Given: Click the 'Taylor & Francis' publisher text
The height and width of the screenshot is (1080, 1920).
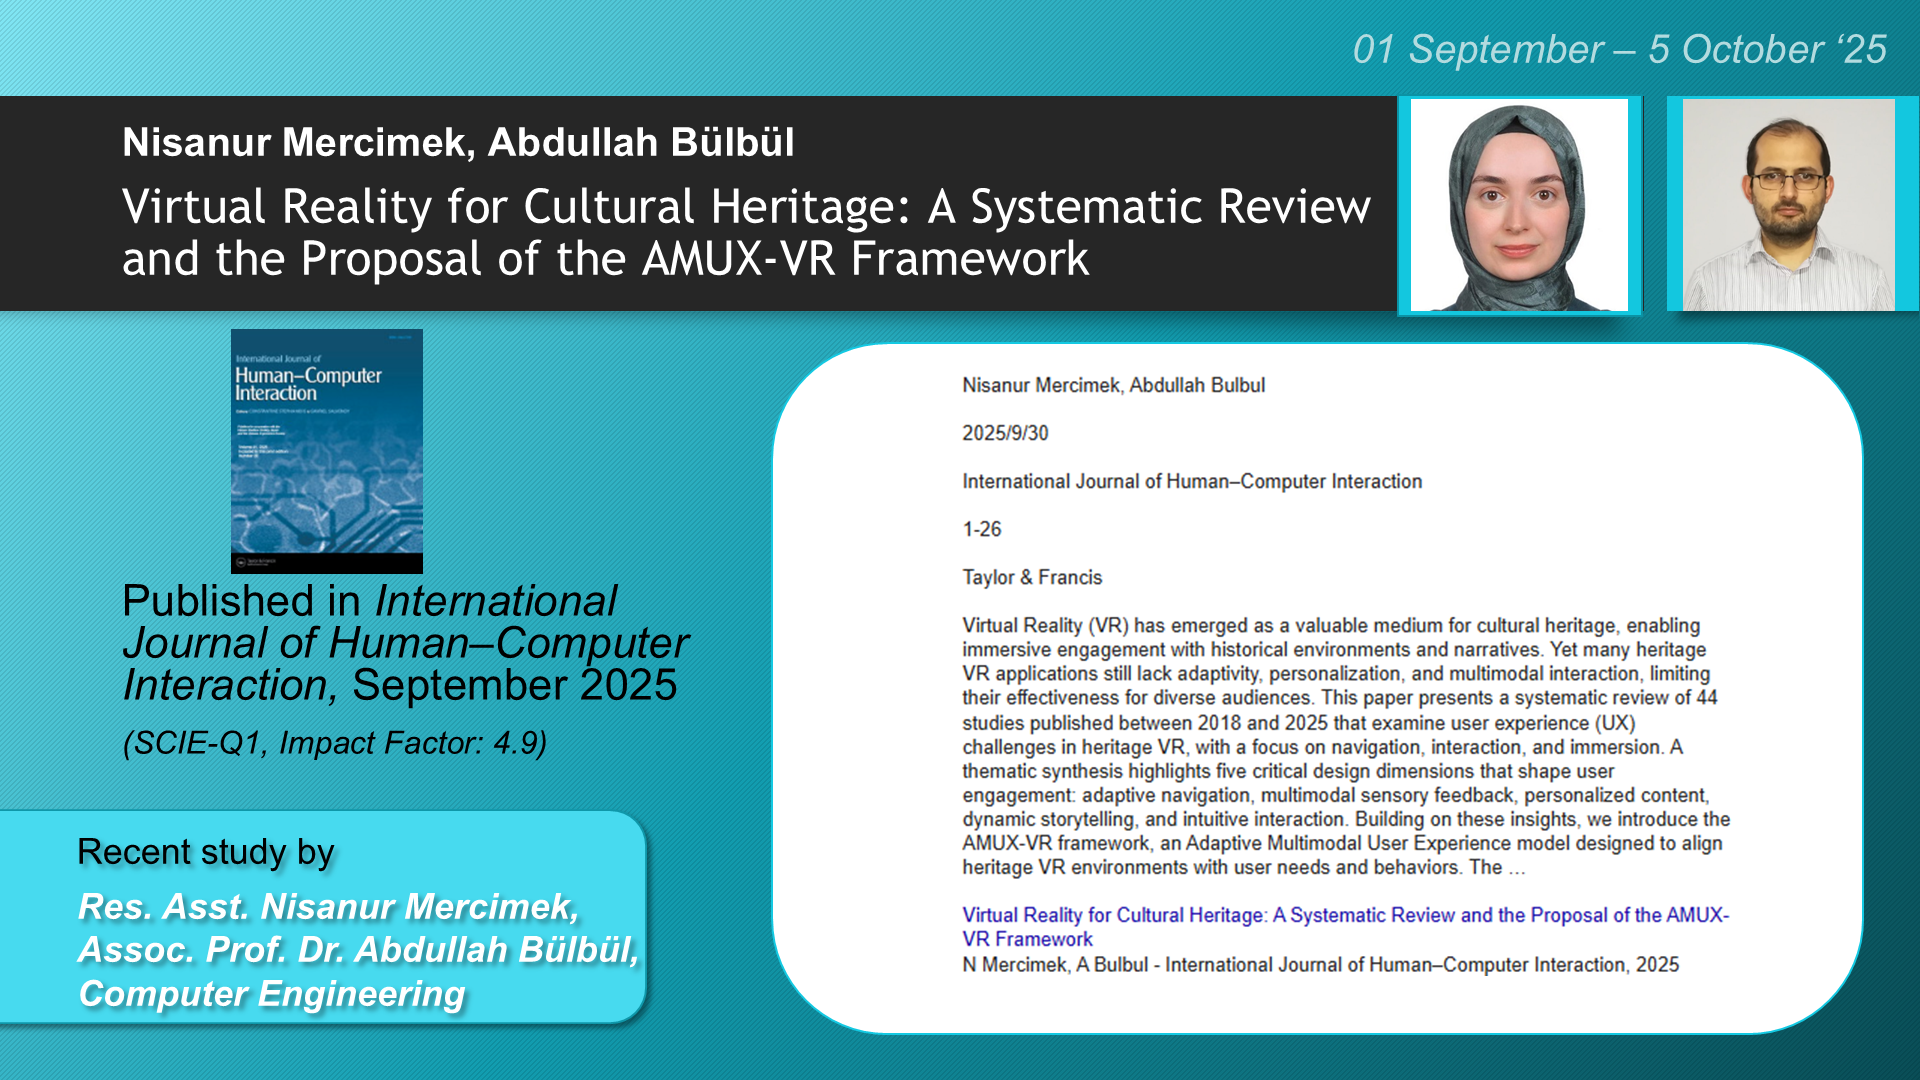Looking at the screenshot, I should click(x=1031, y=577).
